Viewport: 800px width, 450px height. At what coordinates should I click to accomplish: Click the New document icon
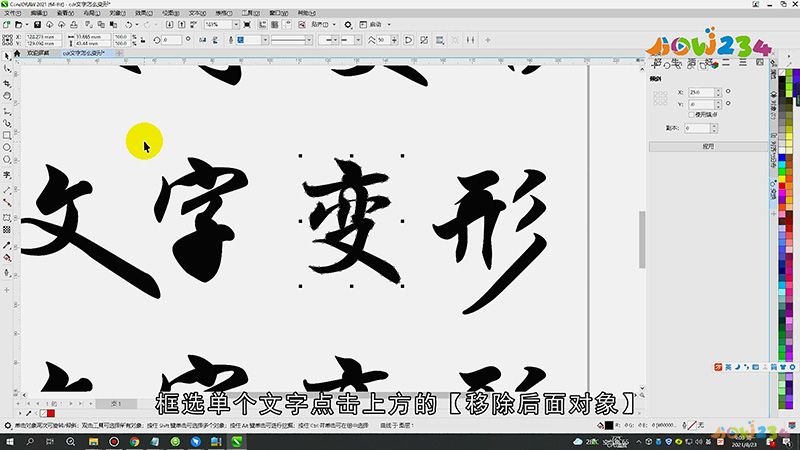(x=7, y=24)
